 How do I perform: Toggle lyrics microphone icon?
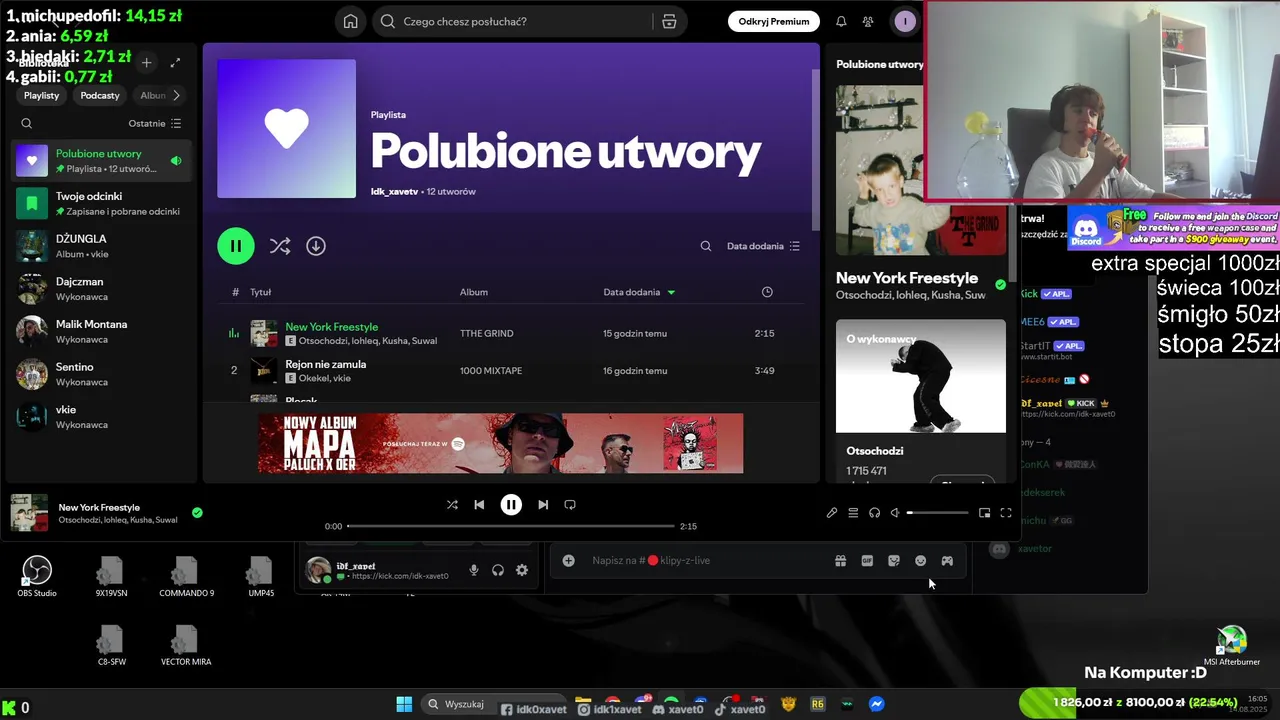(x=832, y=513)
